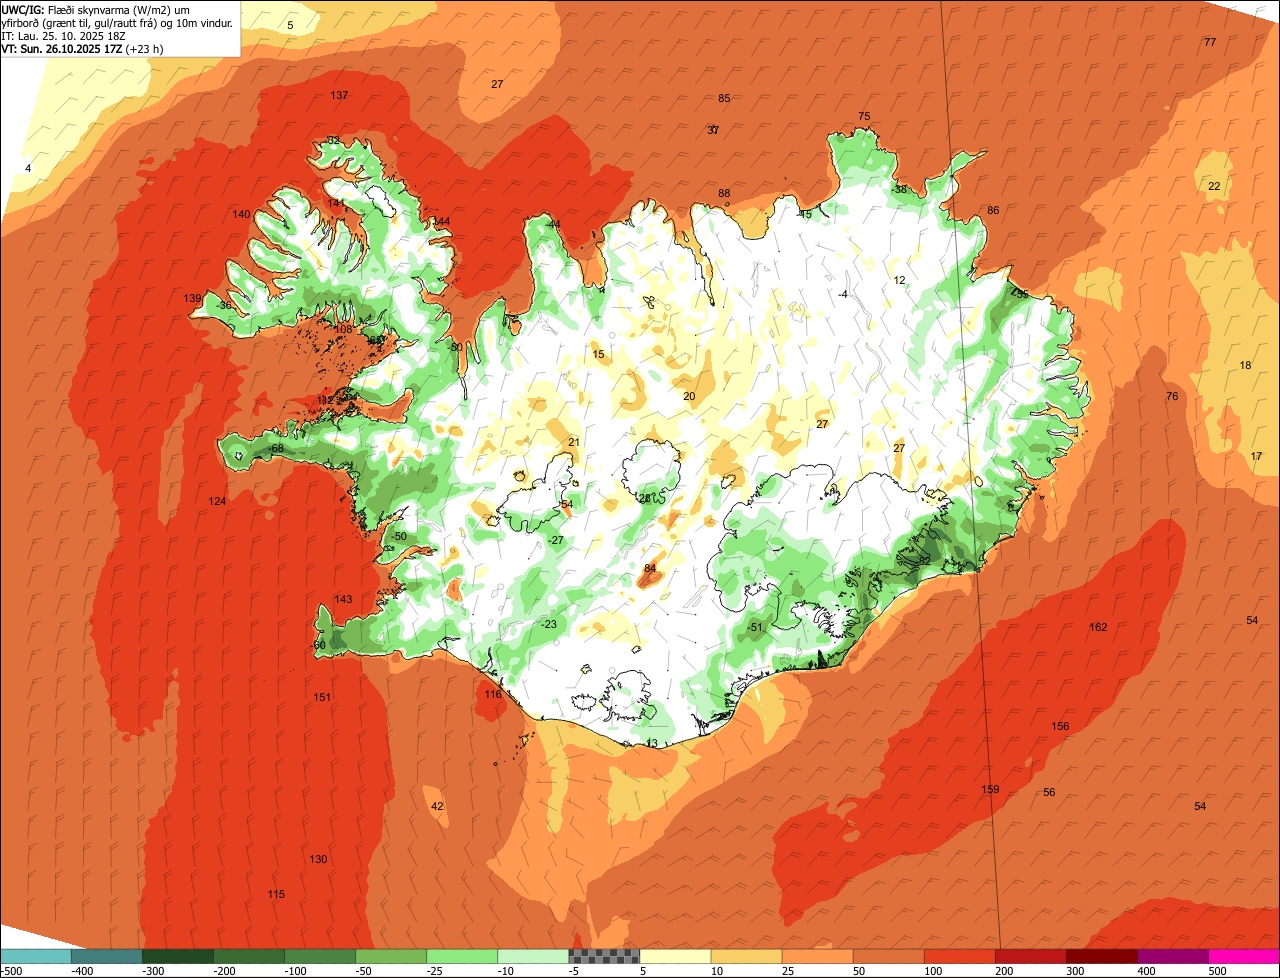Click the map value '21'
The image size is (1280, 978).
pyautogui.click(x=574, y=442)
